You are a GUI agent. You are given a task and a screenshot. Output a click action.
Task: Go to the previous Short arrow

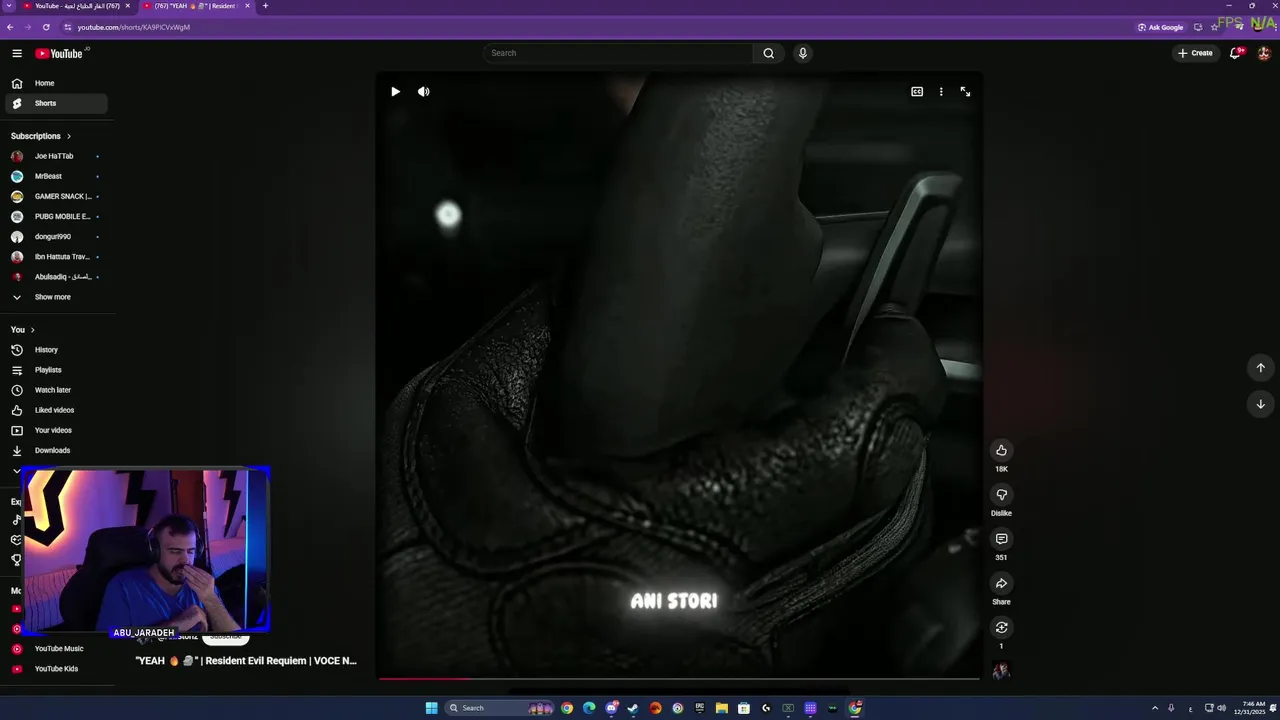pyautogui.click(x=1260, y=367)
